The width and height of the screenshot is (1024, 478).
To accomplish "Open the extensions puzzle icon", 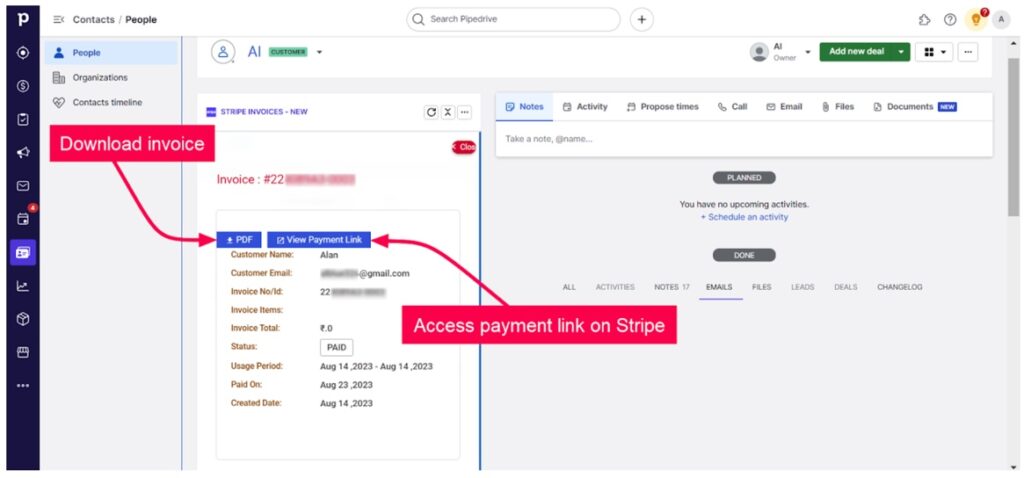I will 924,20.
